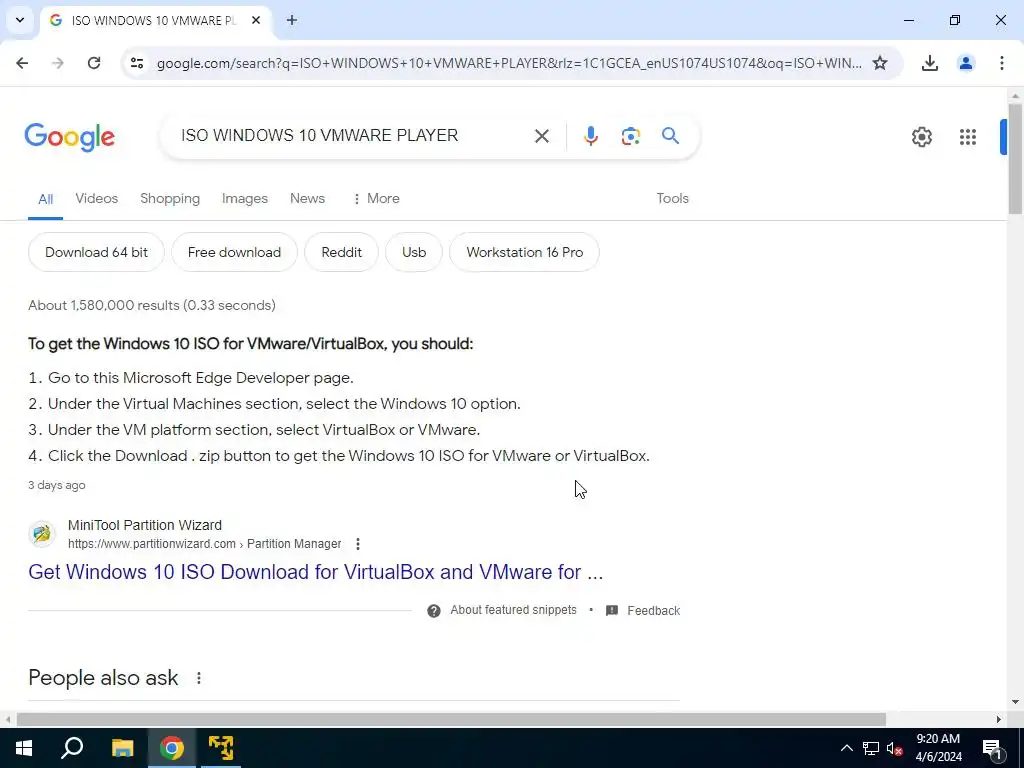Click the '3 days ago' snippet date
The height and width of the screenshot is (768, 1024).
[x=57, y=485]
